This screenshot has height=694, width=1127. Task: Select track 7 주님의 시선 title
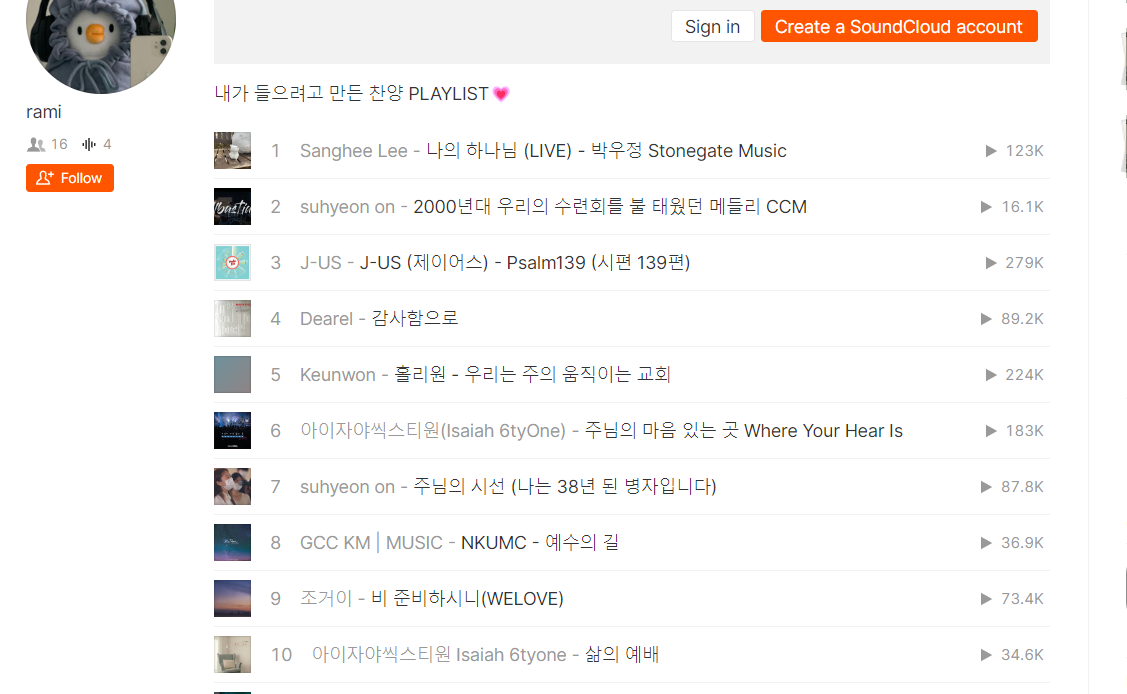tap(565, 487)
